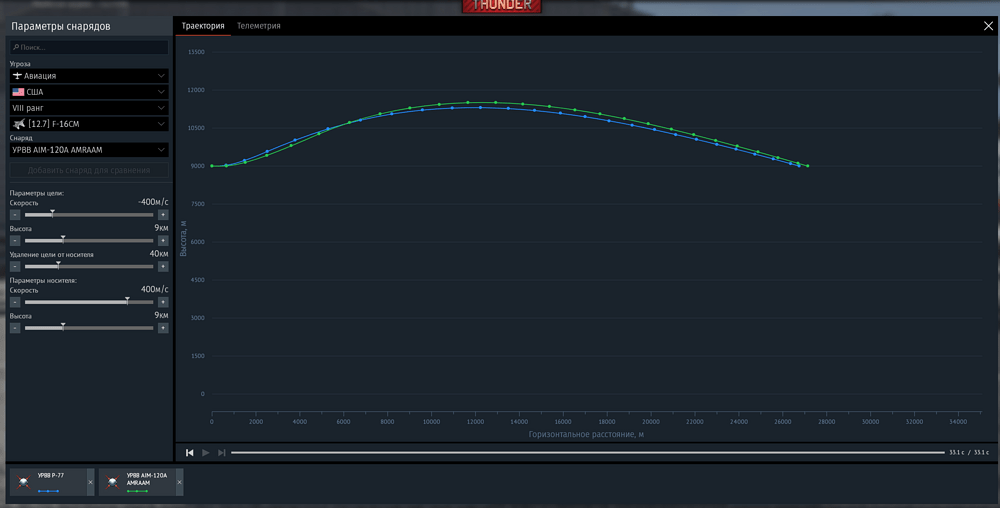
Task: Expand the США country dropdown
Action: [x=89, y=92]
